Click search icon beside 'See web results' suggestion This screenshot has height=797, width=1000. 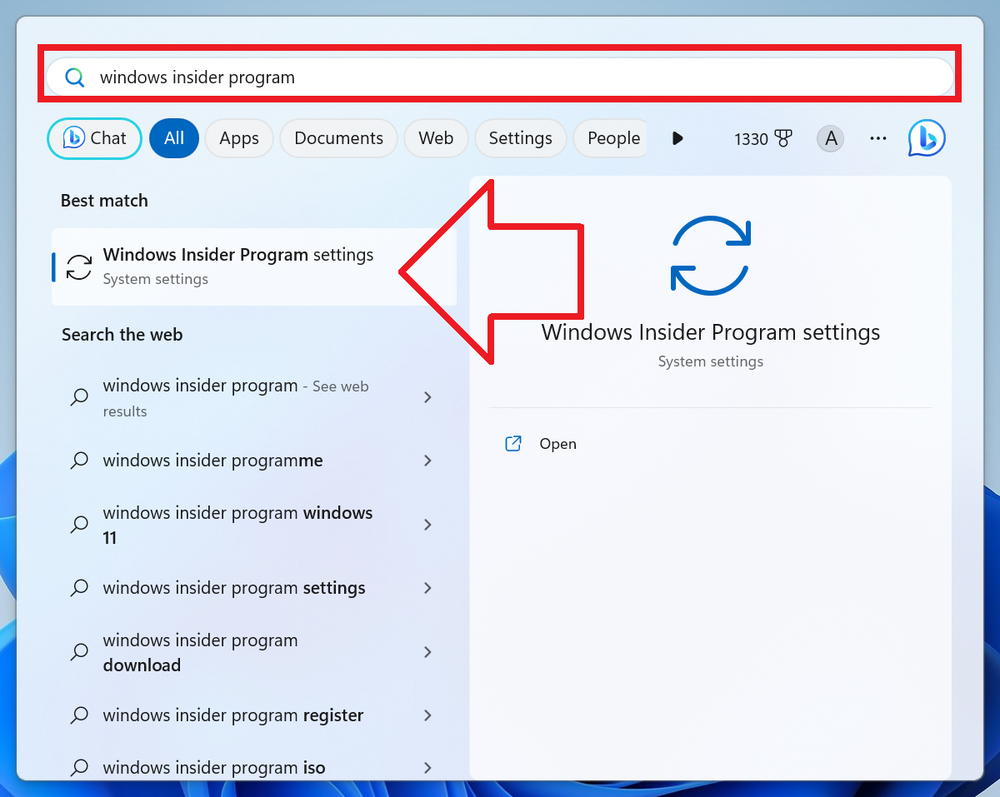(x=79, y=397)
